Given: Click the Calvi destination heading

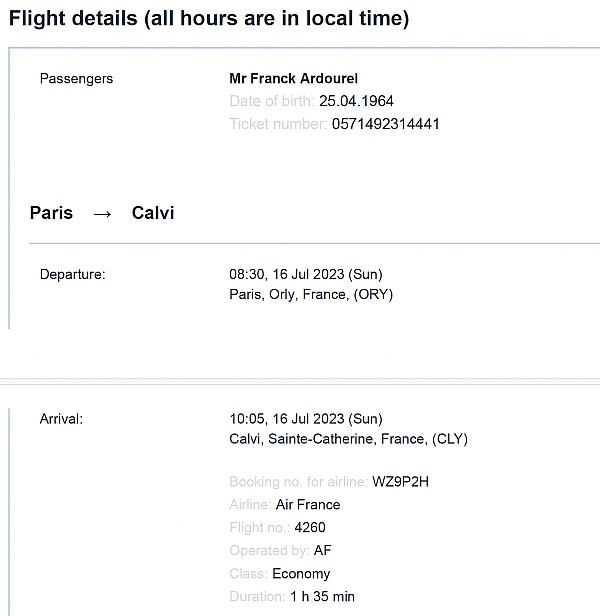Looking at the screenshot, I should click(x=153, y=213).
